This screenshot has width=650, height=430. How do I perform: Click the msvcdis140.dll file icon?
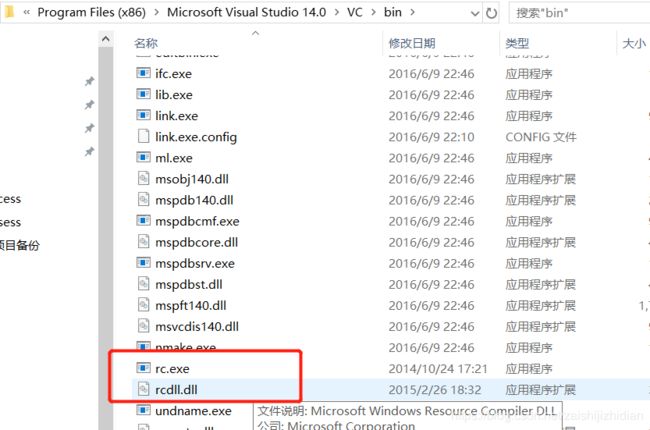coord(143,326)
